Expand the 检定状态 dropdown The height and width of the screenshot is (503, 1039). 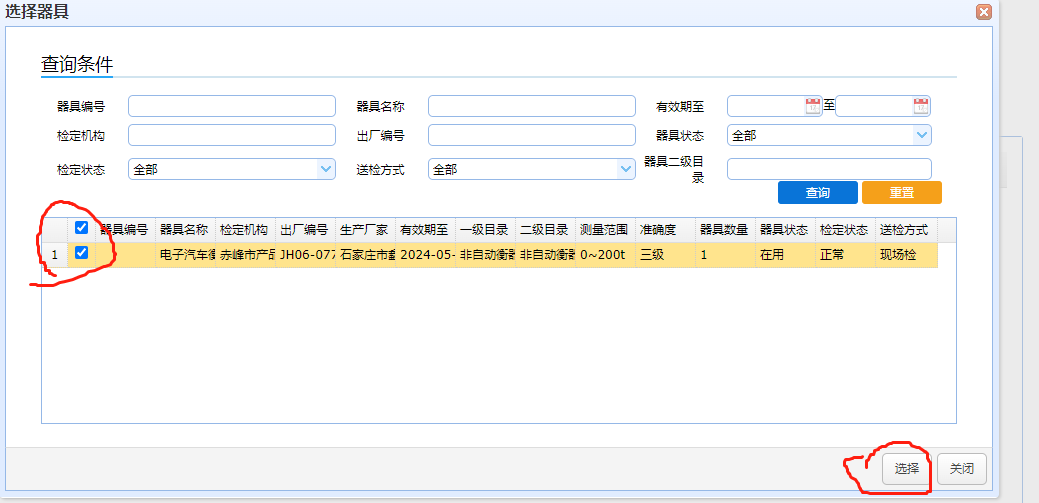[326, 170]
